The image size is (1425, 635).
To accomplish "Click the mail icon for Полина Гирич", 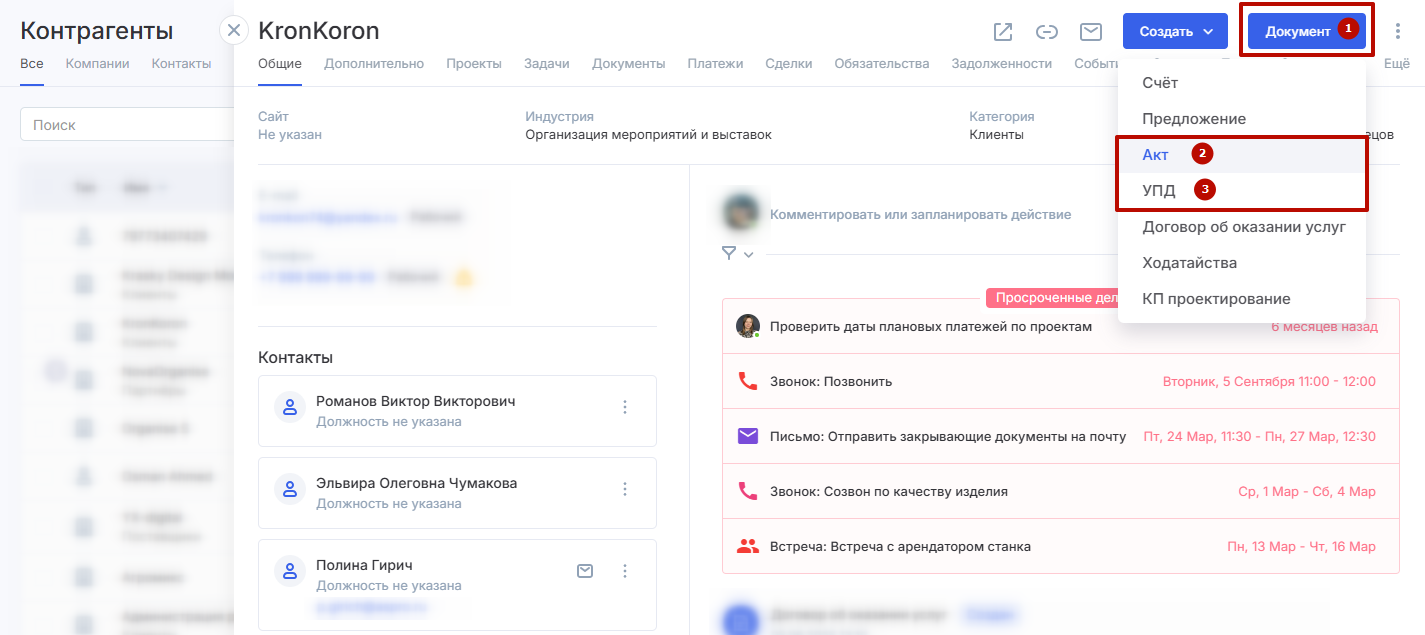I will (586, 571).
